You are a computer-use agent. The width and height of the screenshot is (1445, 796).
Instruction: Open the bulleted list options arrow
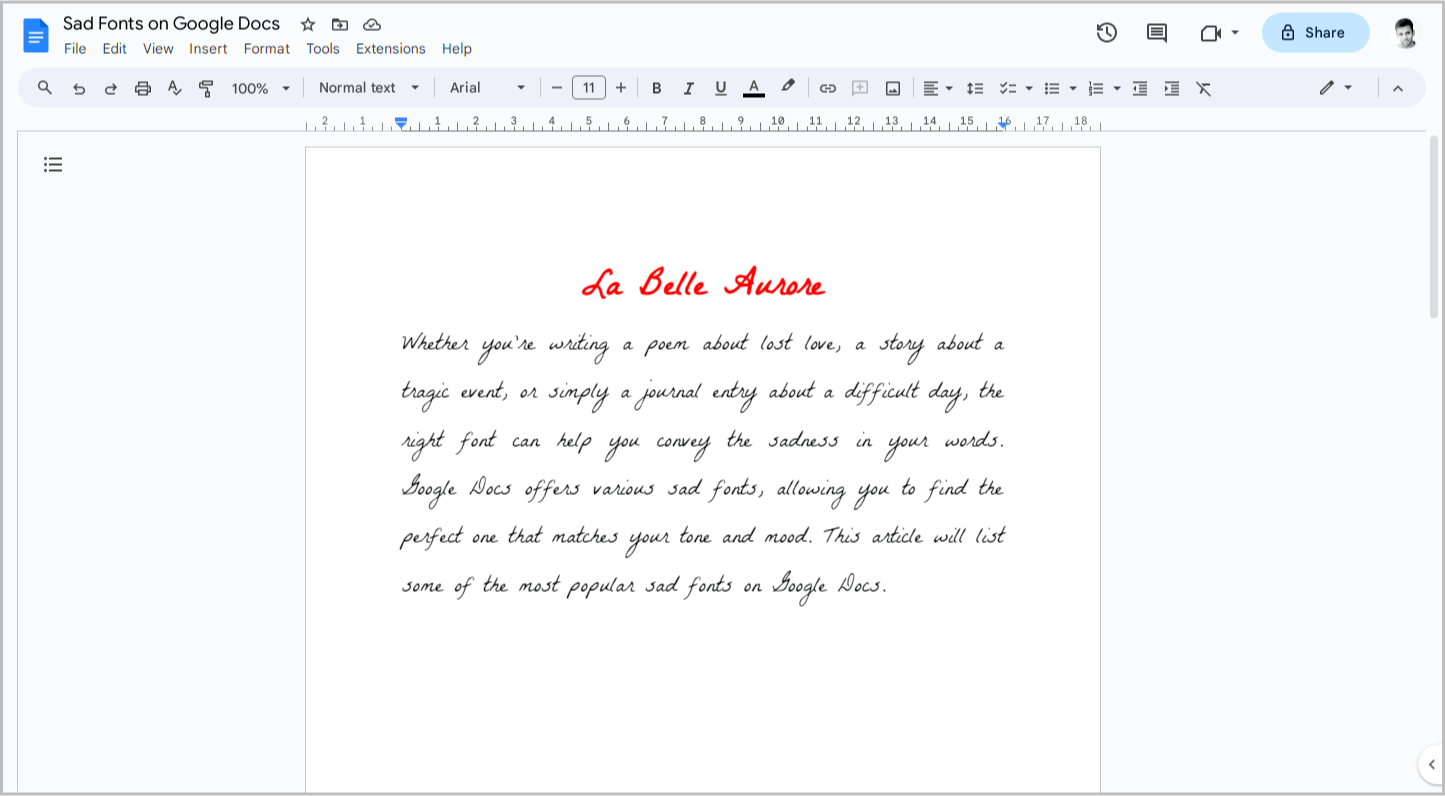(x=1073, y=88)
